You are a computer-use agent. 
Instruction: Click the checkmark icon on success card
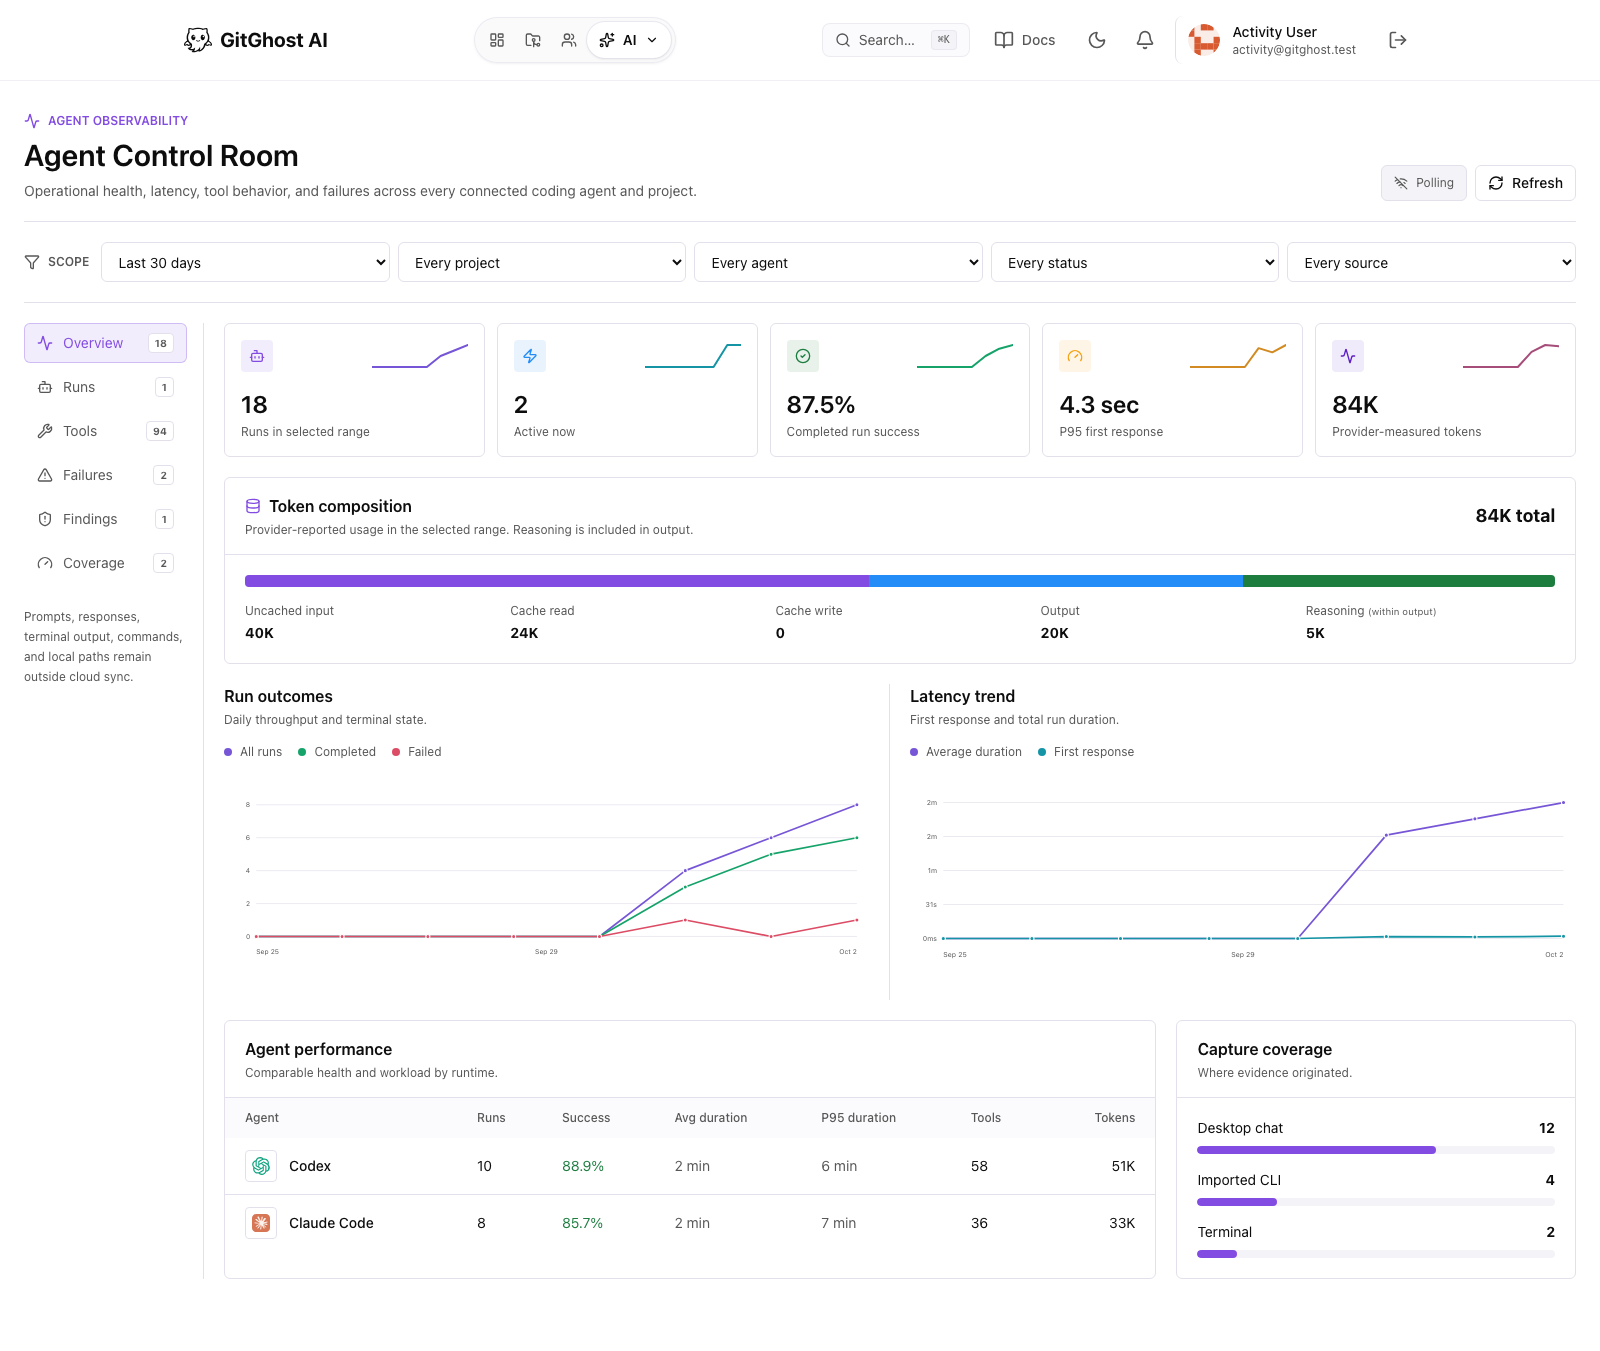803,356
